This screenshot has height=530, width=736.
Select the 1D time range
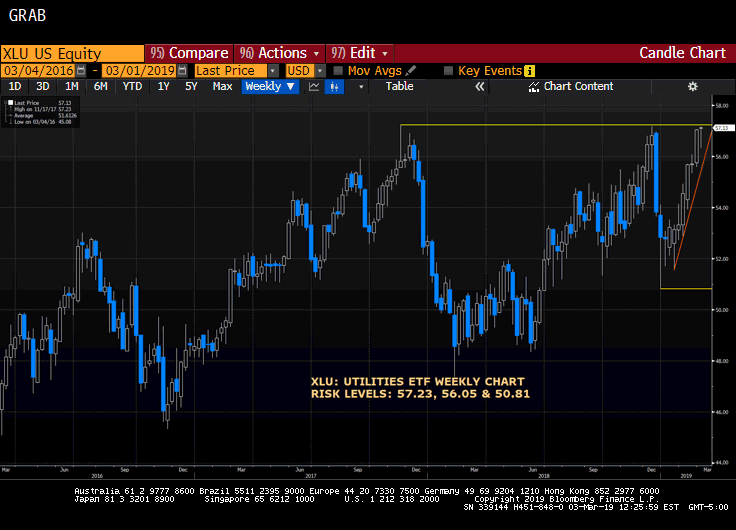[x=15, y=86]
